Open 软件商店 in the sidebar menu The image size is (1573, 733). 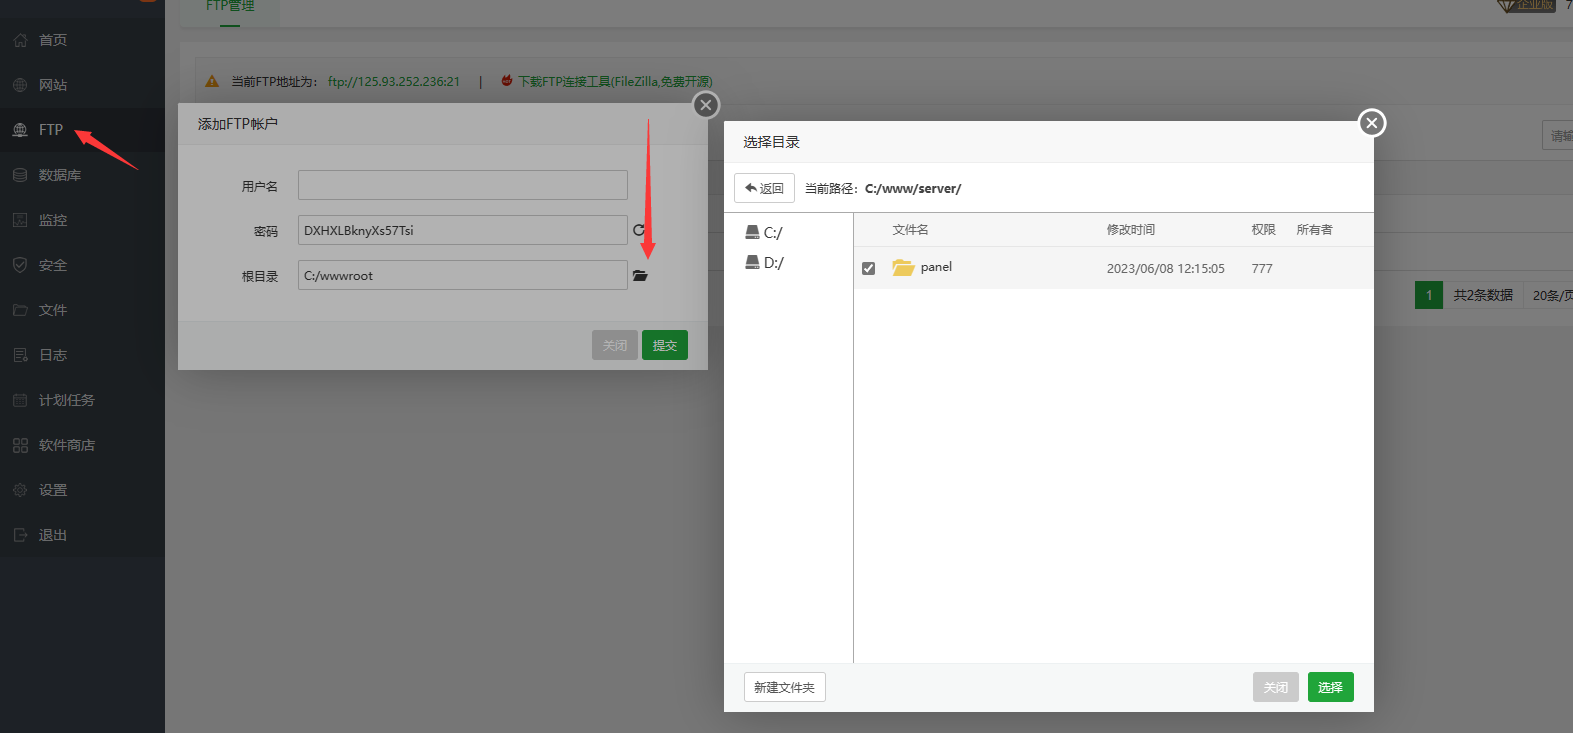point(67,445)
